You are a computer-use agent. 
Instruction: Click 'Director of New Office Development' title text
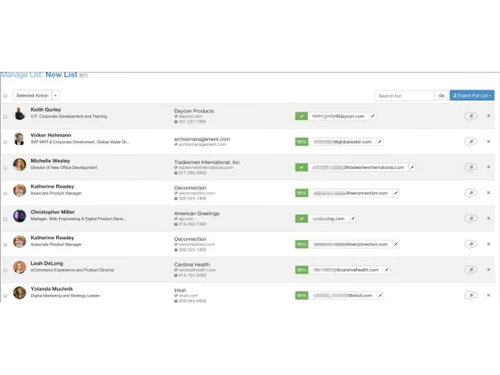[x=64, y=168]
